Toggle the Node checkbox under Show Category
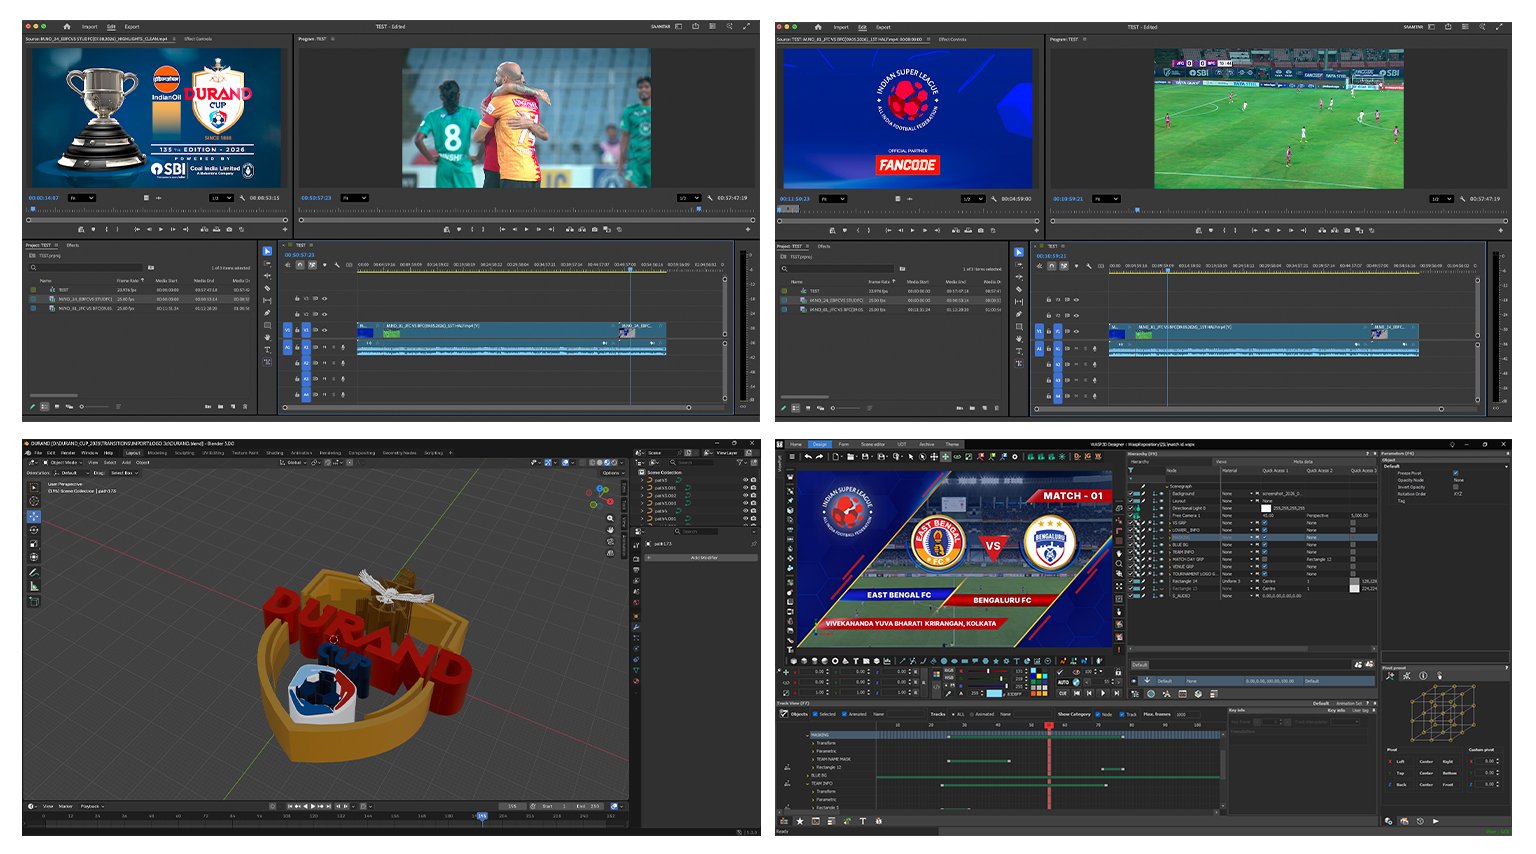The height and width of the screenshot is (854, 1536). (1097, 714)
